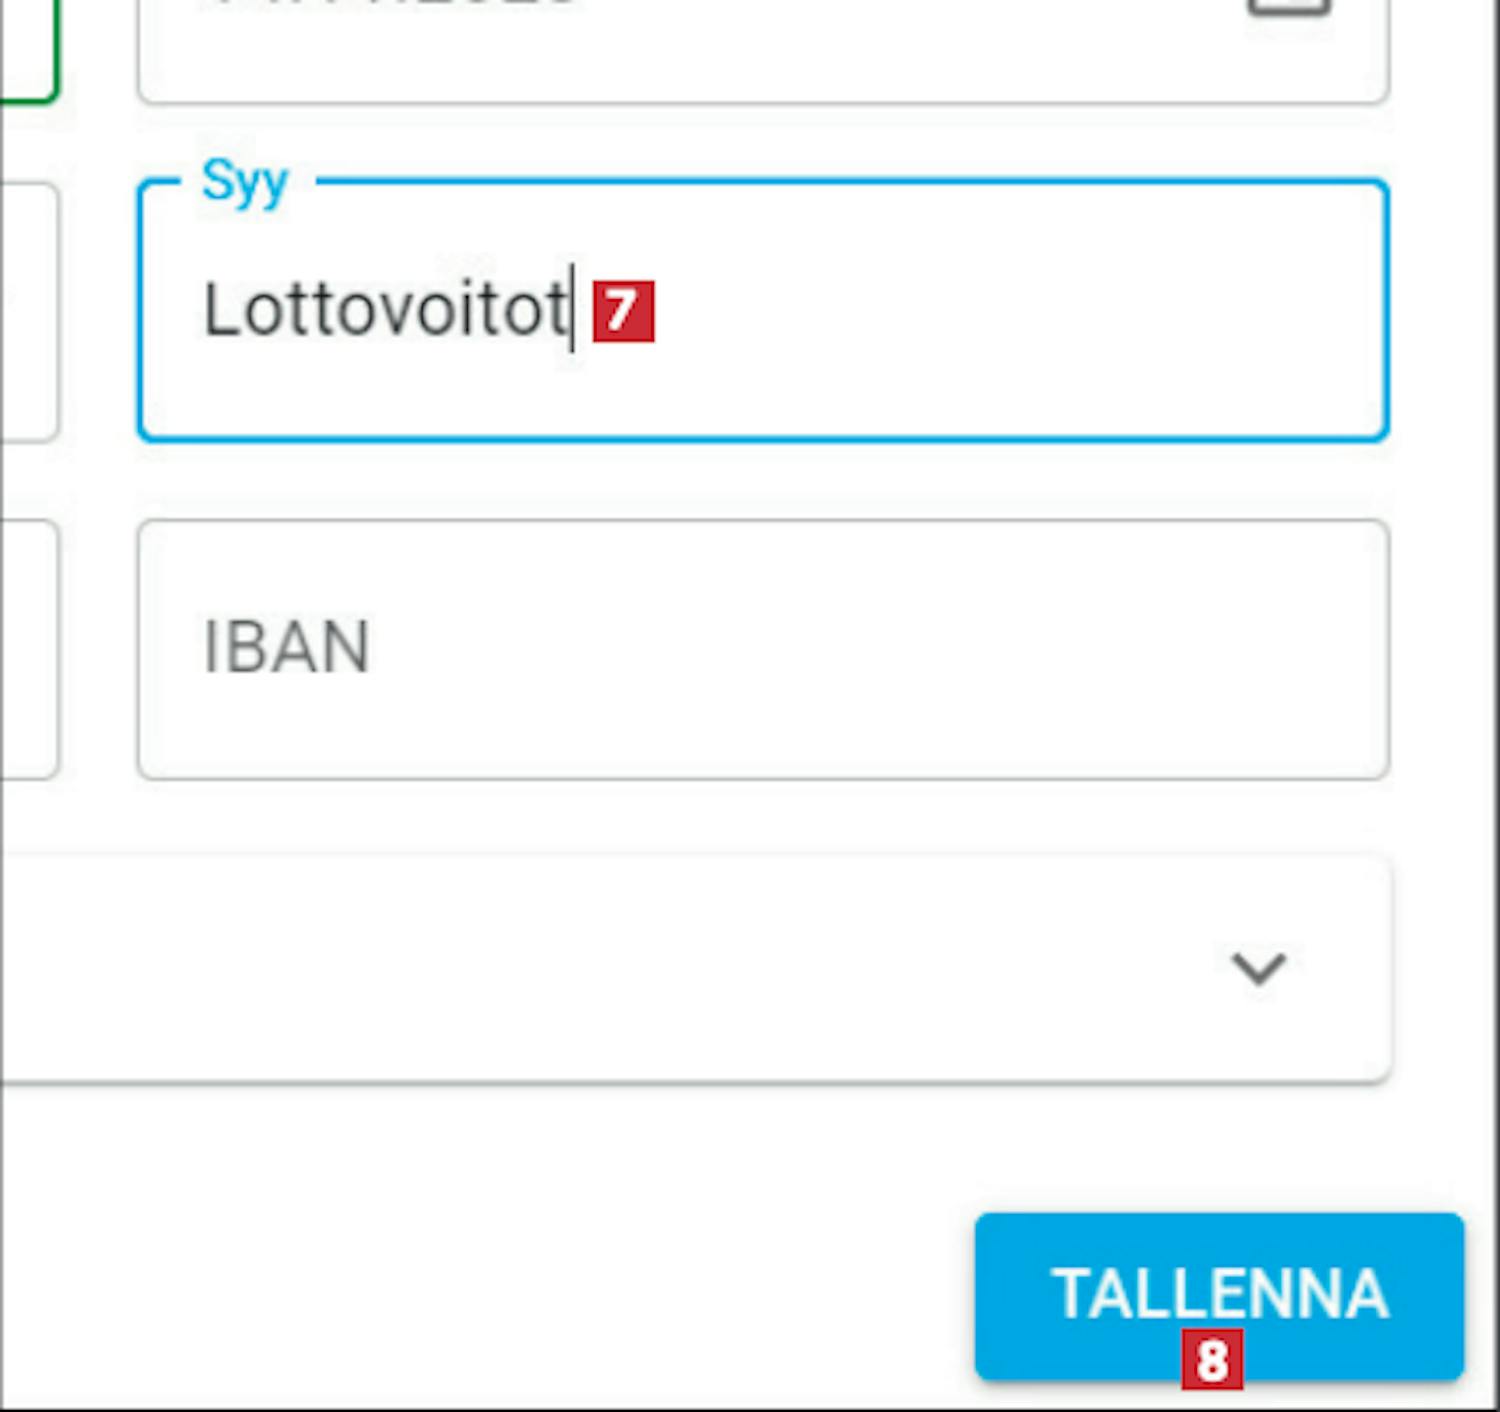
Task: Click the red number 8 badge
Action: [x=1212, y=1359]
